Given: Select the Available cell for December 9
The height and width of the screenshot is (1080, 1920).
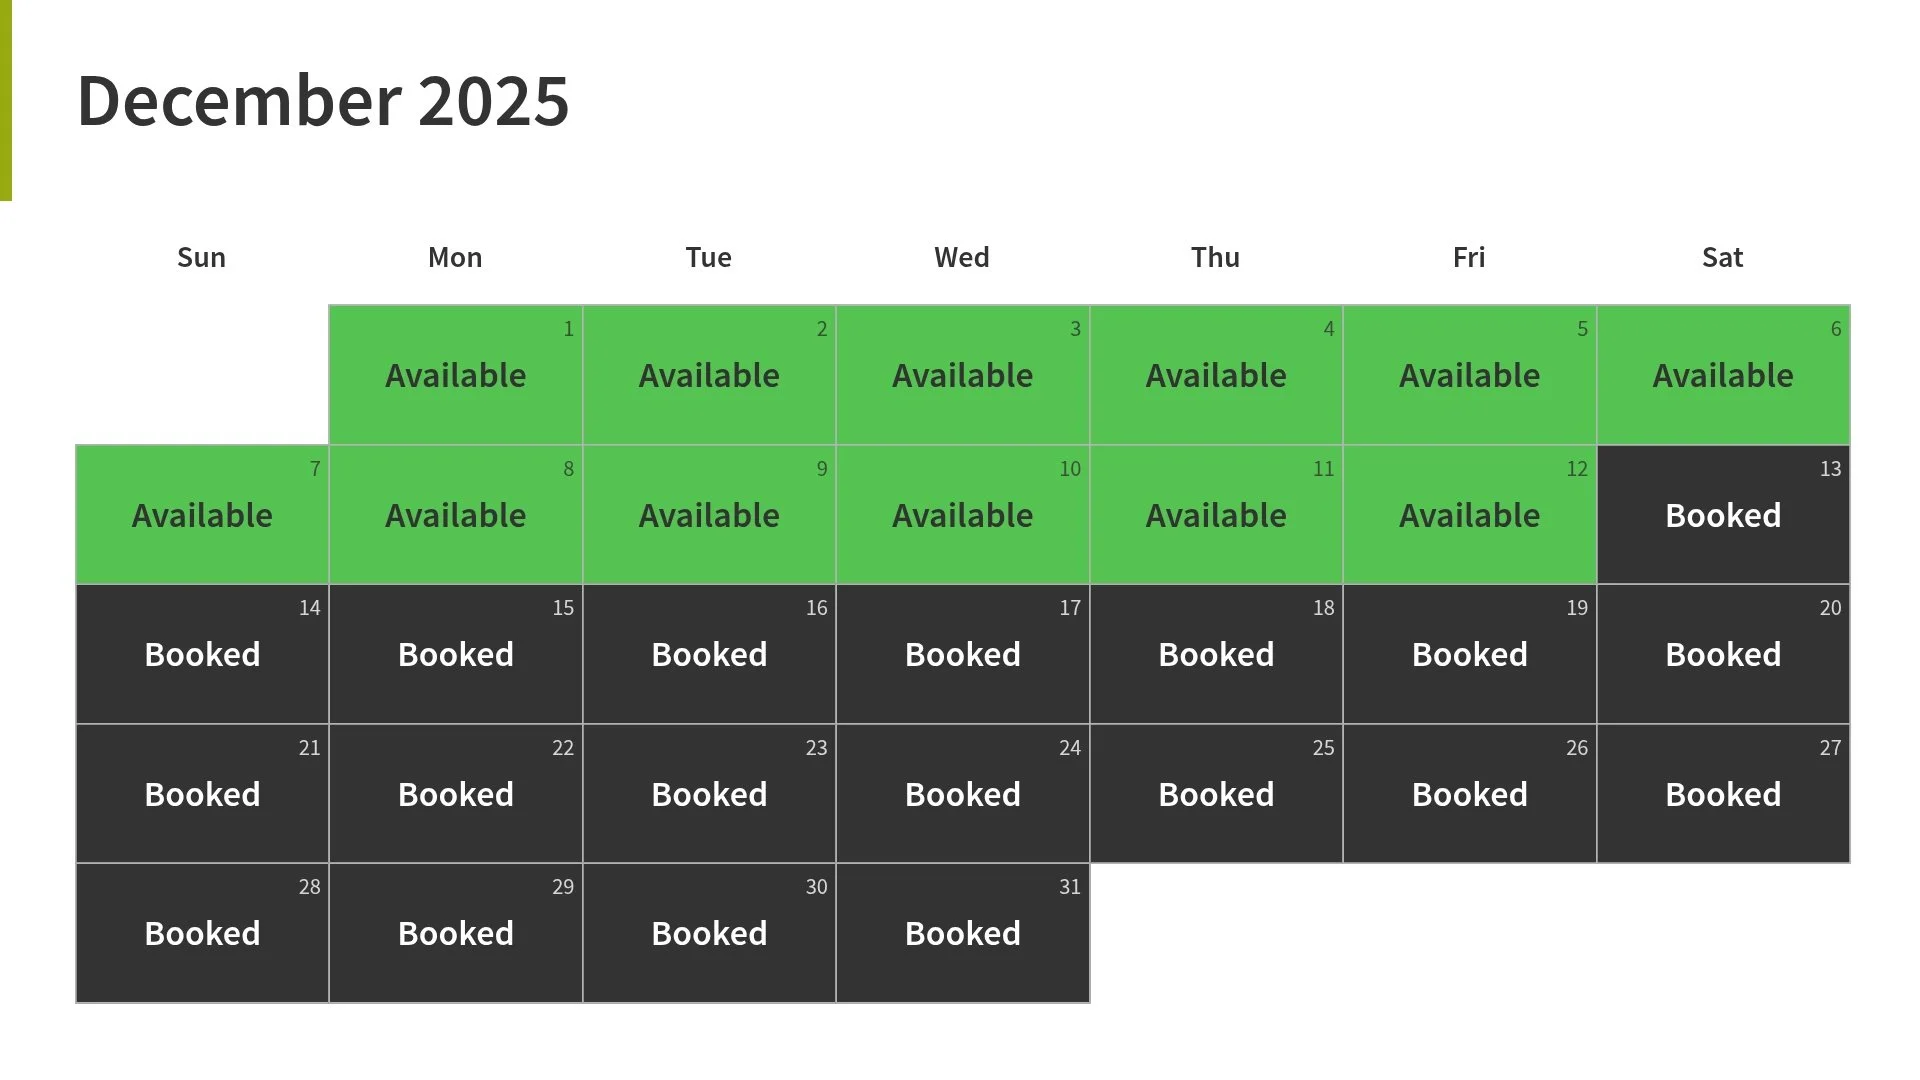Looking at the screenshot, I should 709,515.
